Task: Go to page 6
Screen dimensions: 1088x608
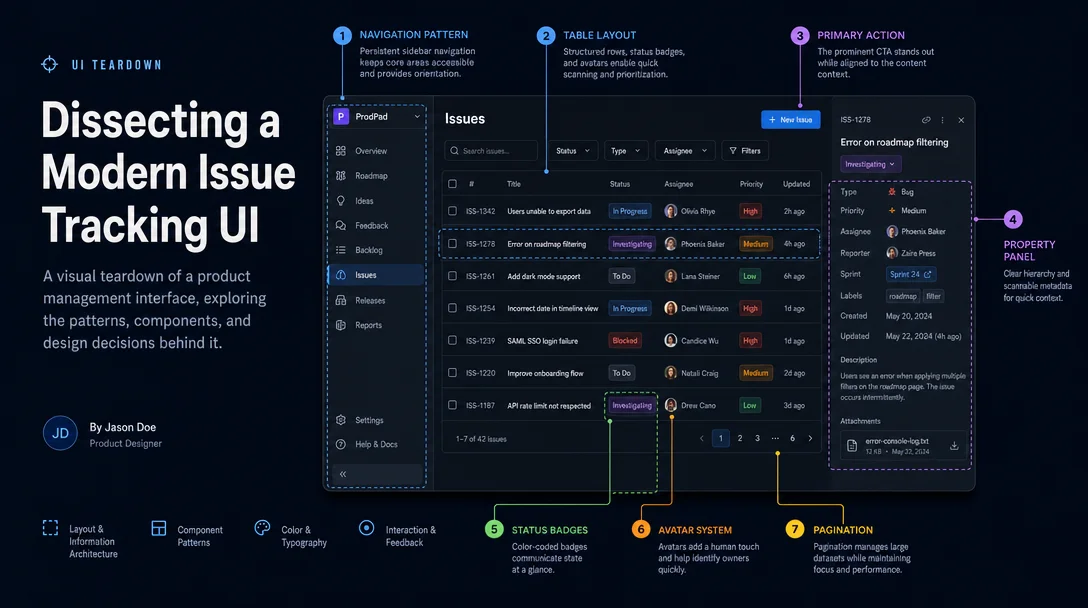Action: (792, 439)
